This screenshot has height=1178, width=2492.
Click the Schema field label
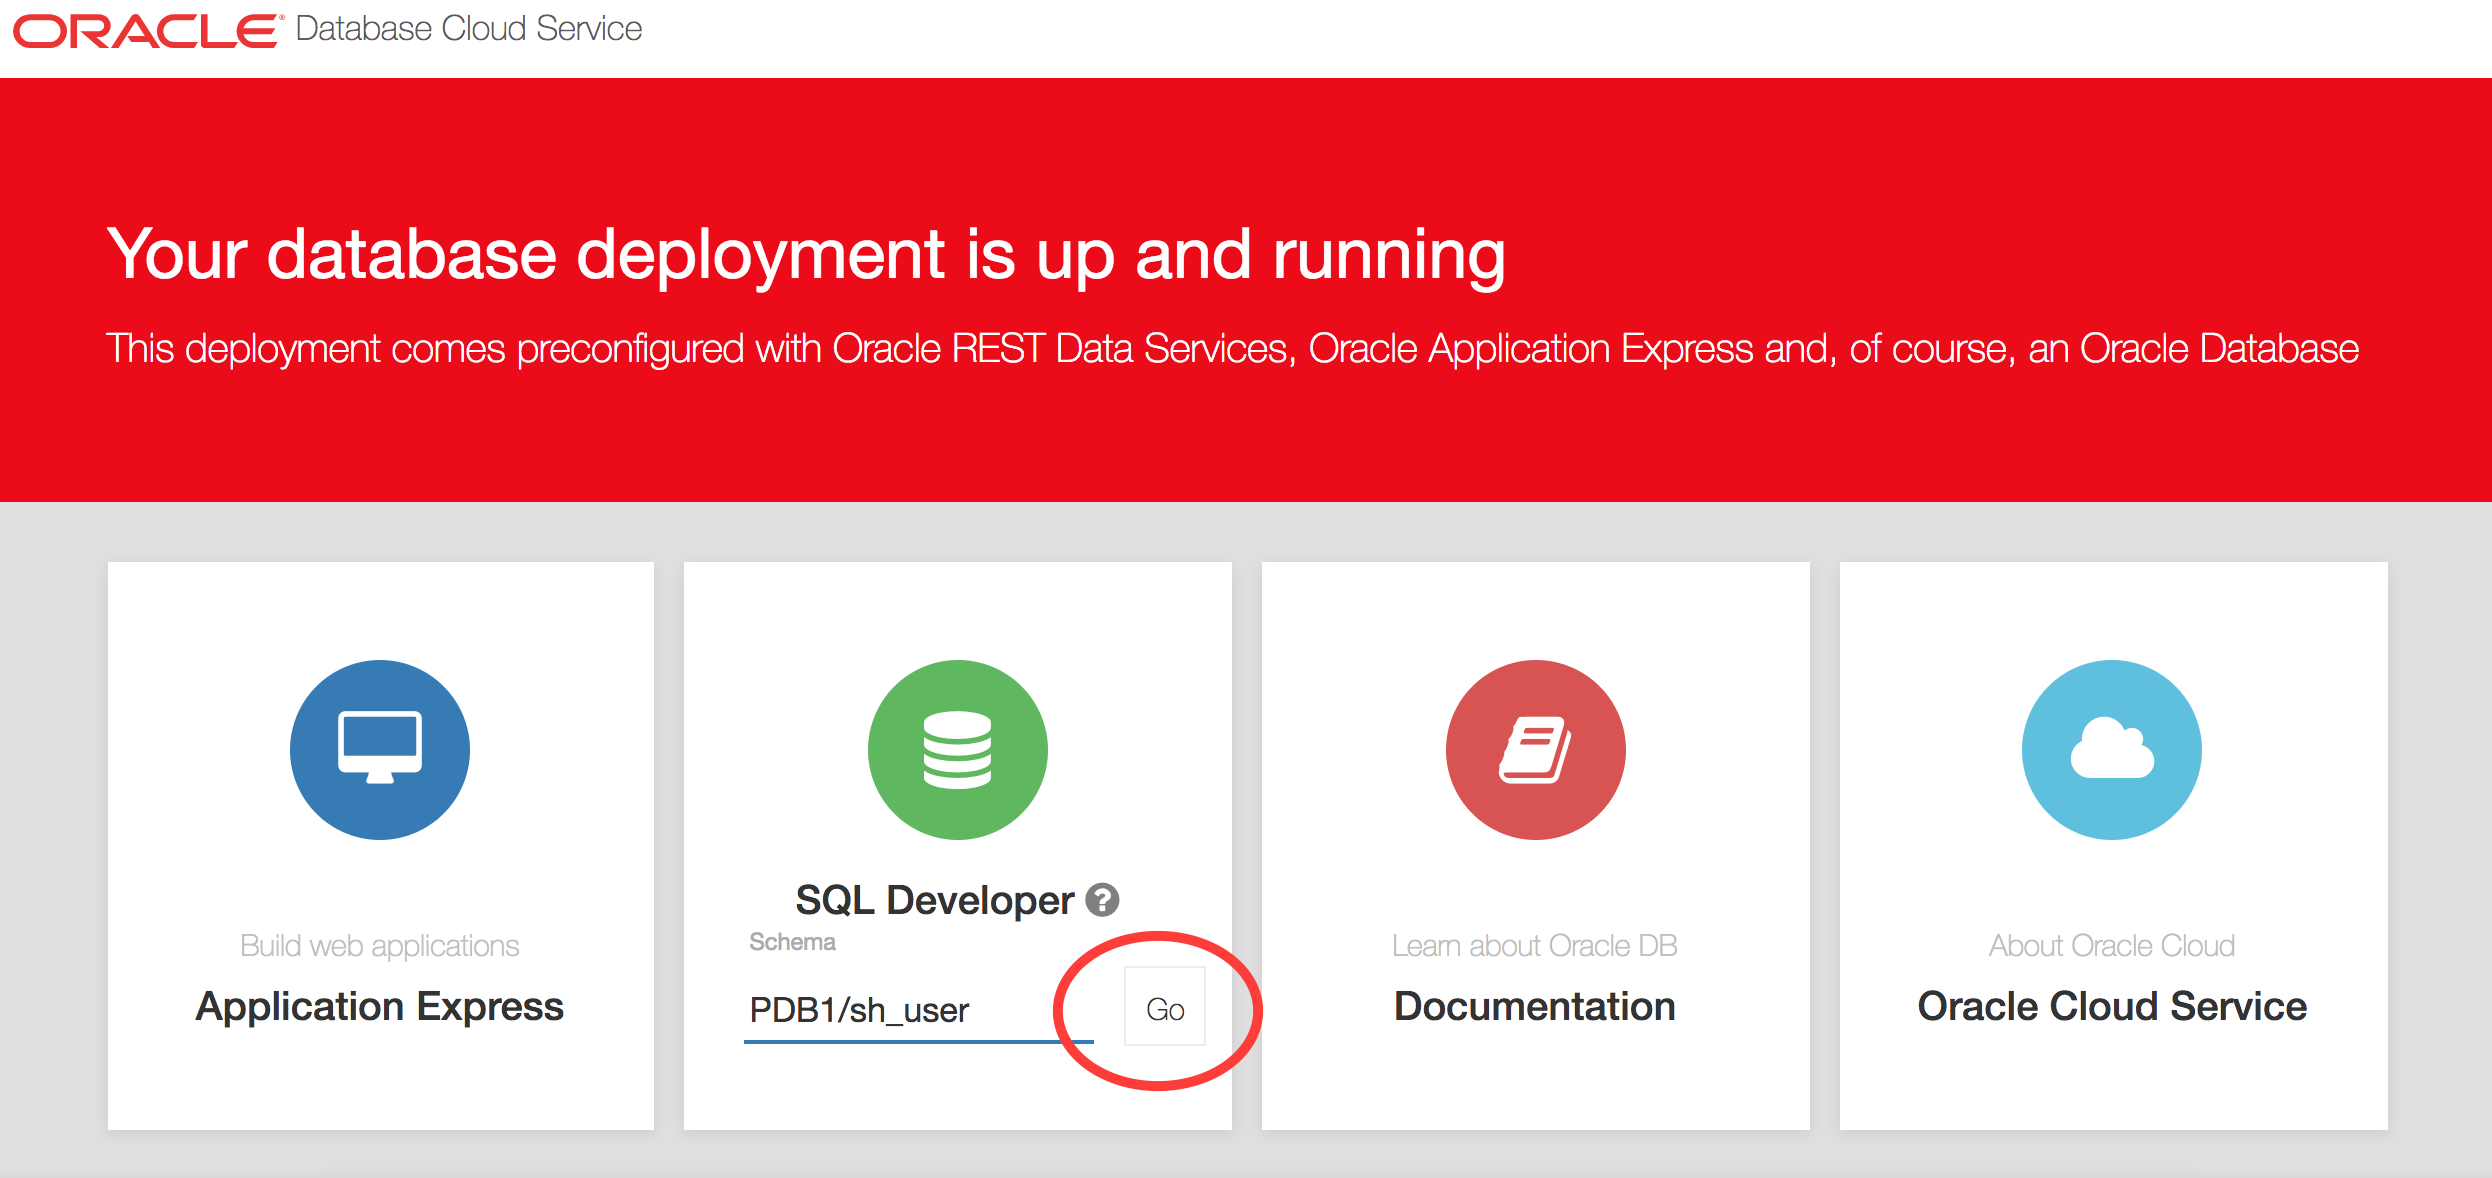click(792, 942)
